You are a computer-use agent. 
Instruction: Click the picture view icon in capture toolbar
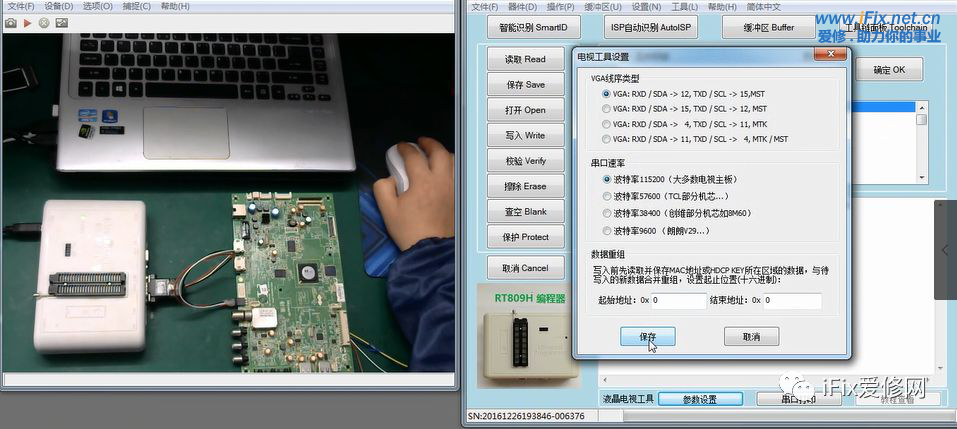(x=61, y=22)
